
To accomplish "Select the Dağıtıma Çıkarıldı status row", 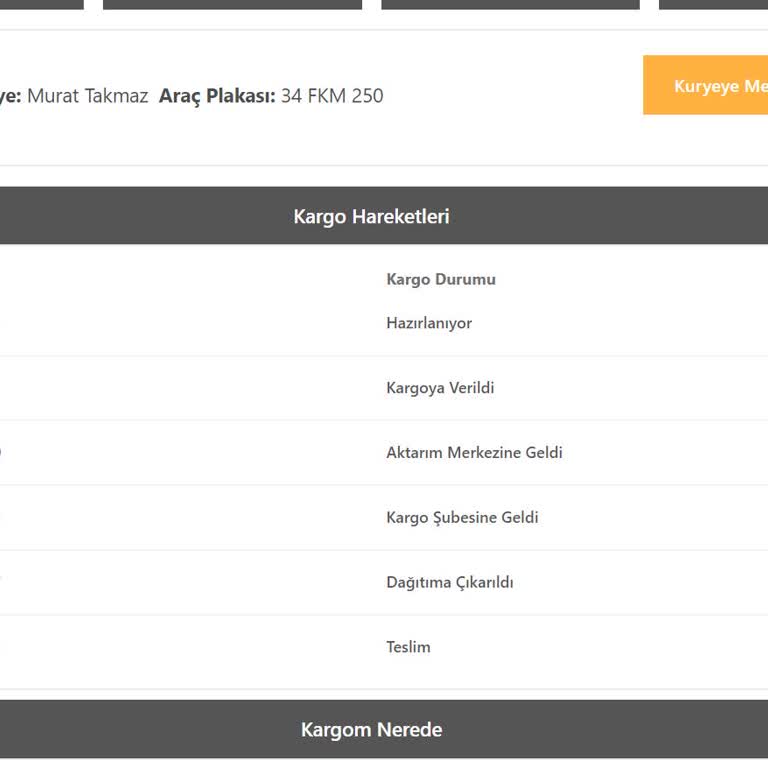I will click(384, 582).
